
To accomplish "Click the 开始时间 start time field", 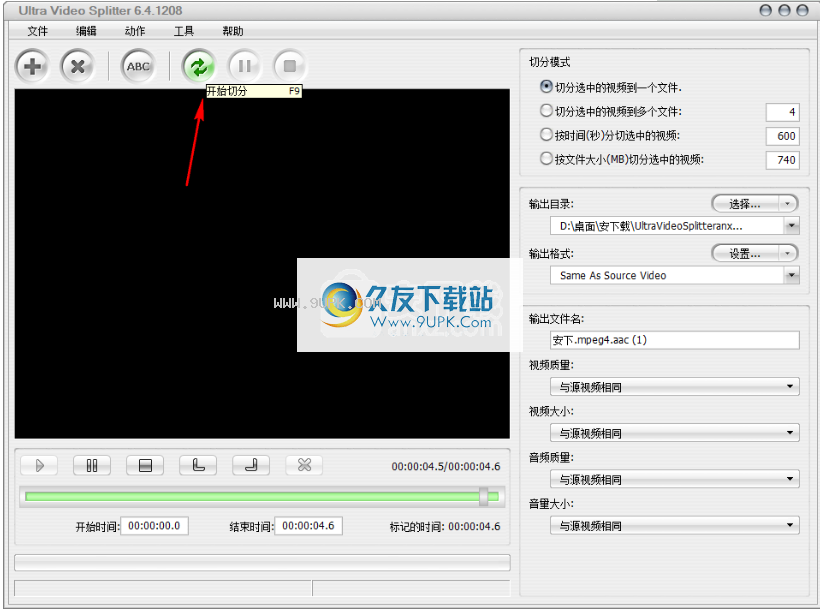I will [x=154, y=526].
